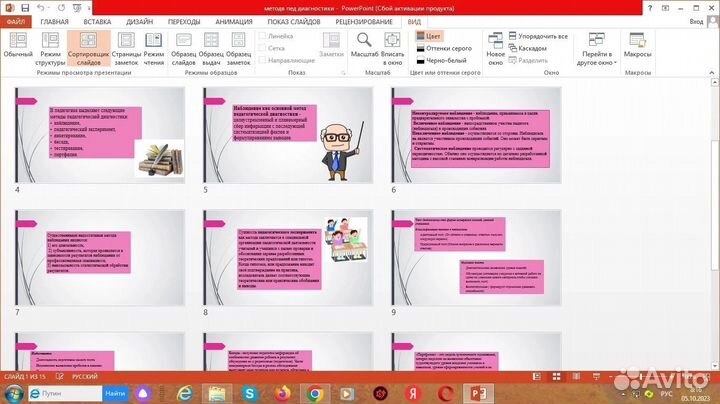The height and width of the screenshot is (404, 720).
Task: Click spell check icon in status bar
Action: 59,376
